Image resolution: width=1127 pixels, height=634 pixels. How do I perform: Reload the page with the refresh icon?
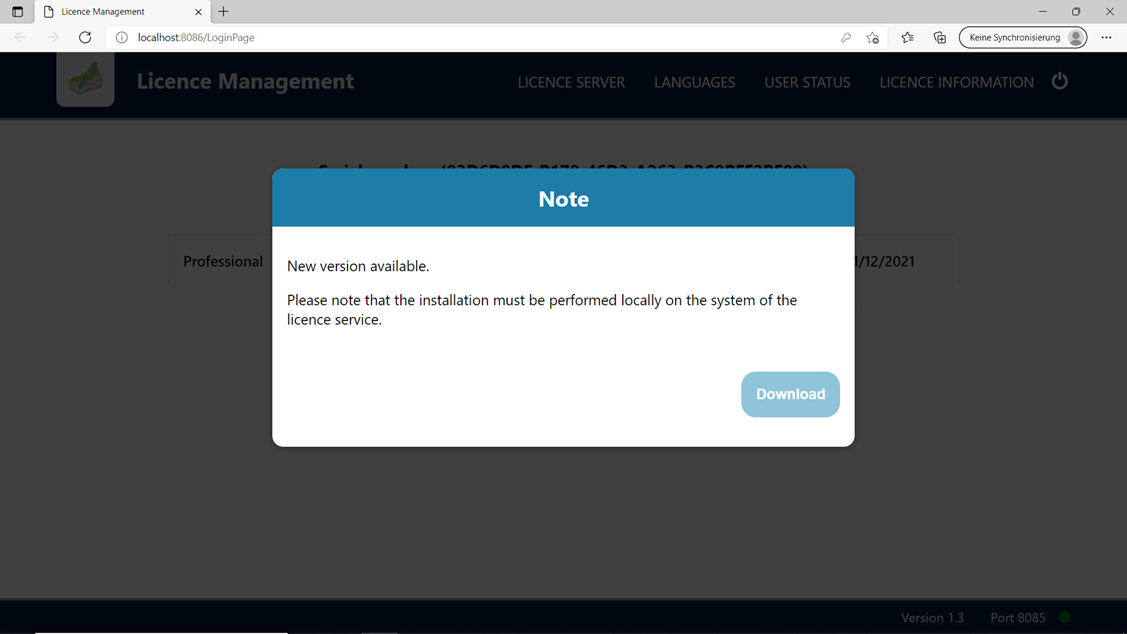85,38
